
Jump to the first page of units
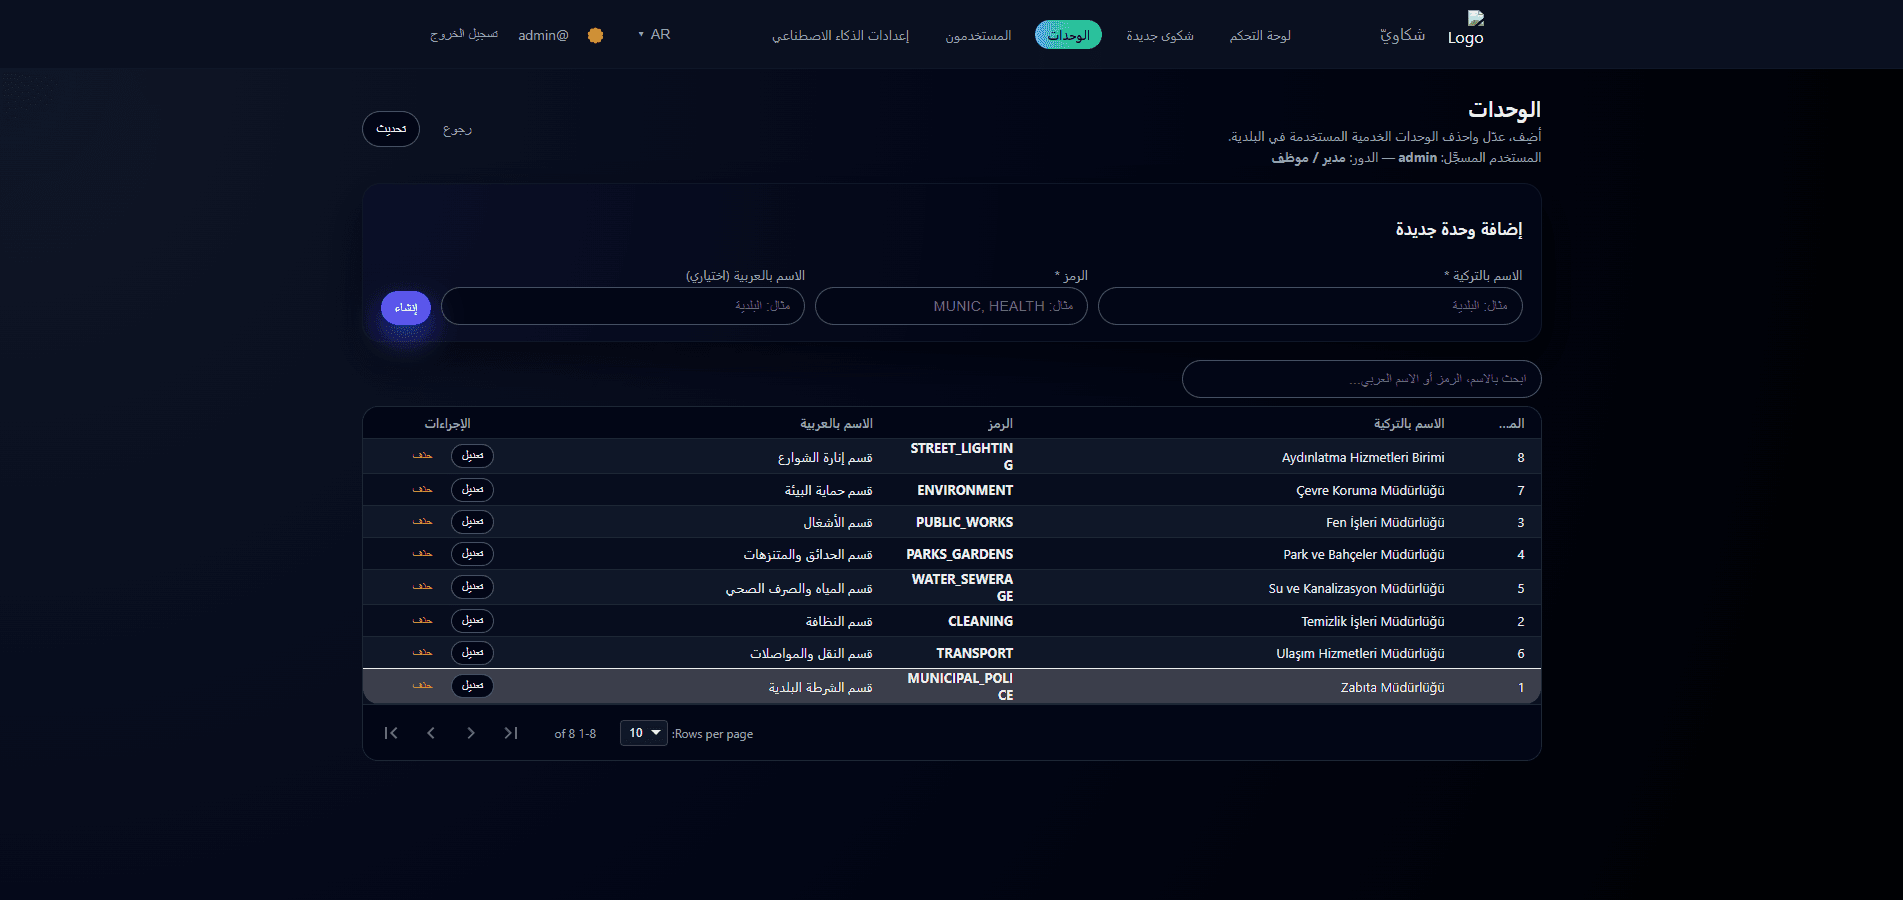click(x=391, y=733)
